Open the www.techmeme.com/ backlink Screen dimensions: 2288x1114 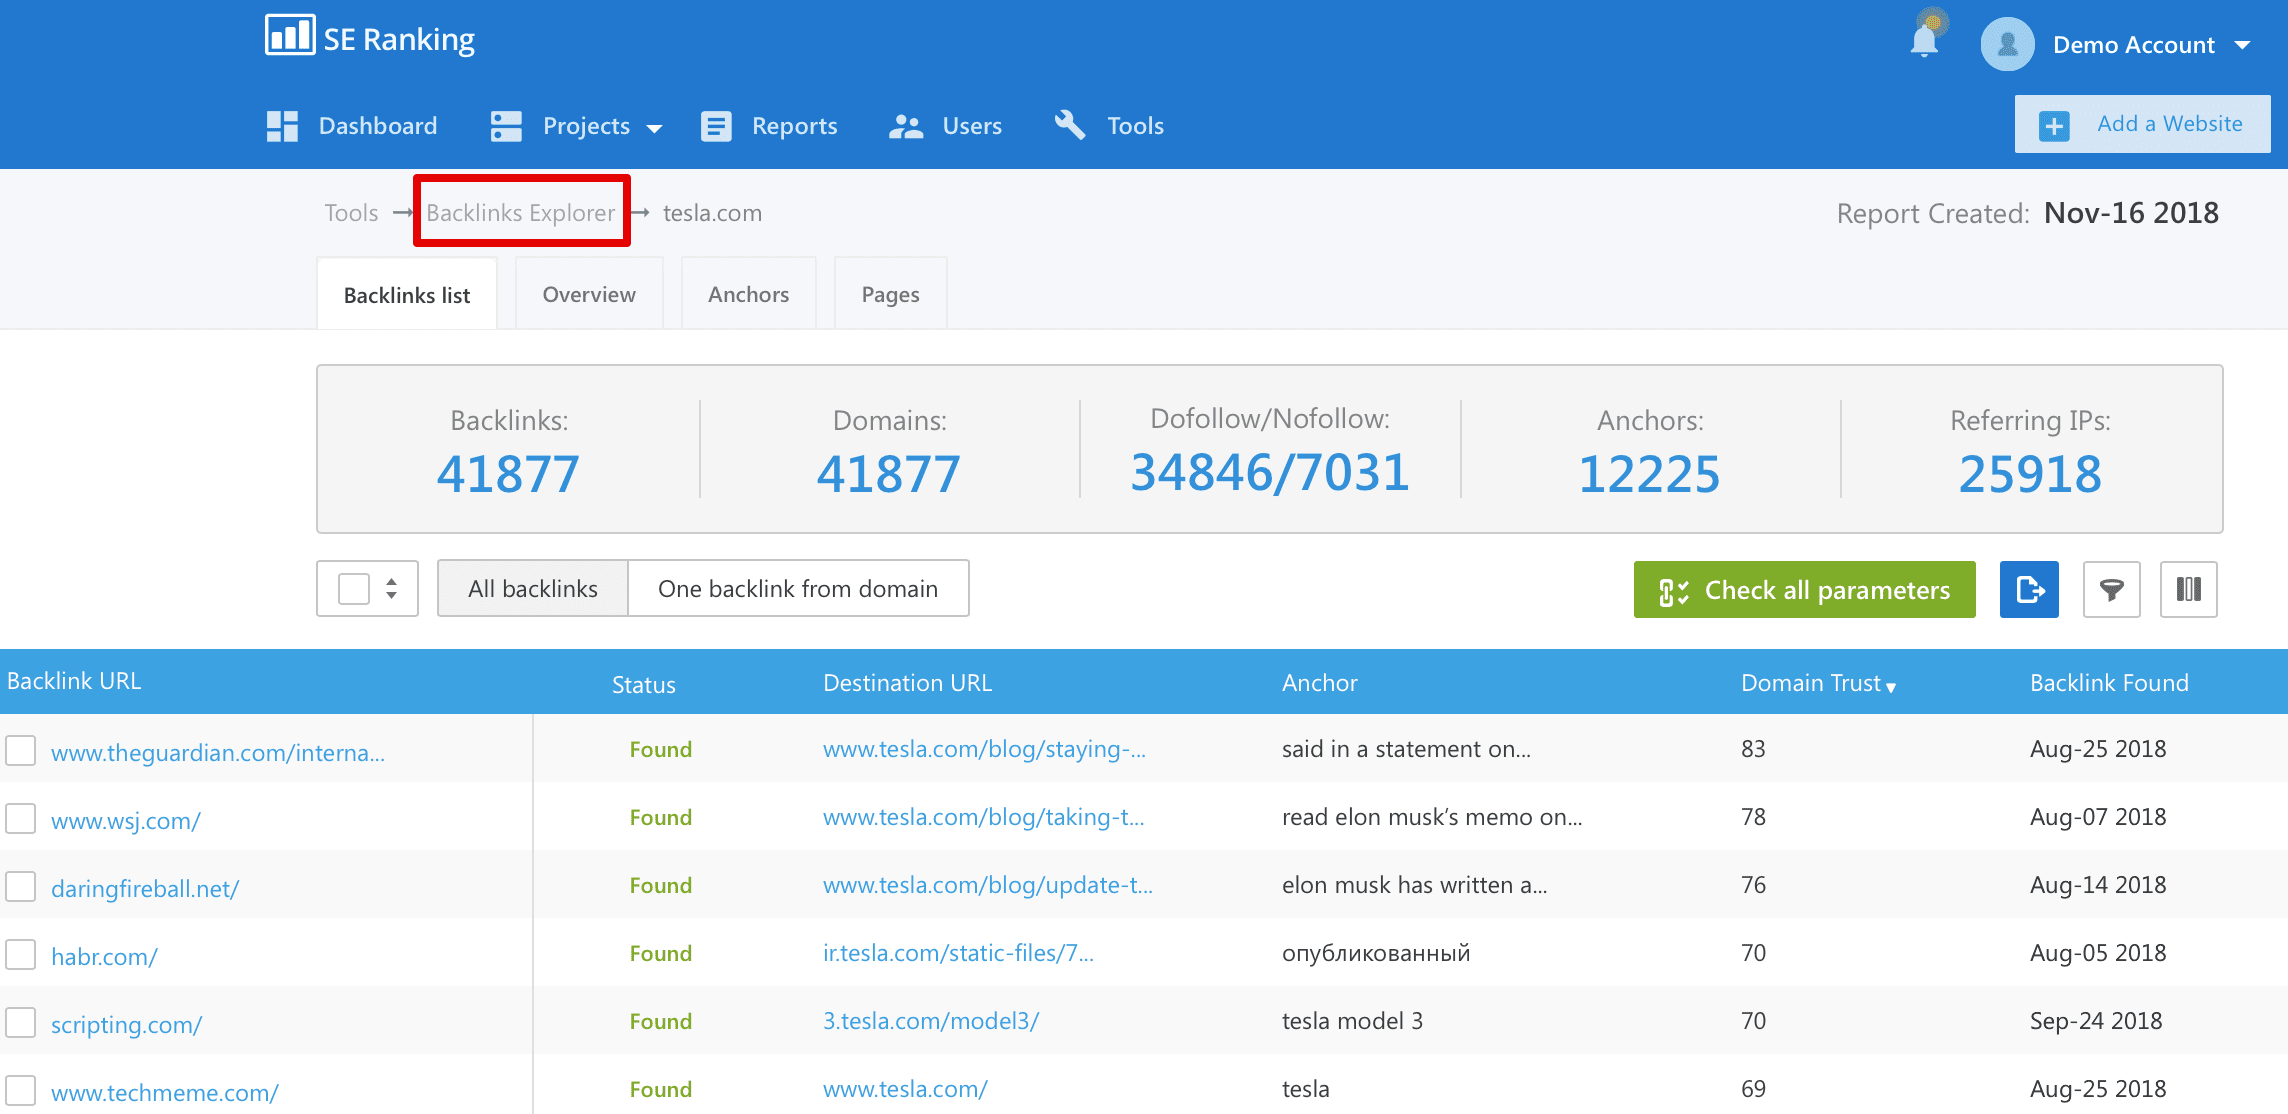pos(165,1092)
